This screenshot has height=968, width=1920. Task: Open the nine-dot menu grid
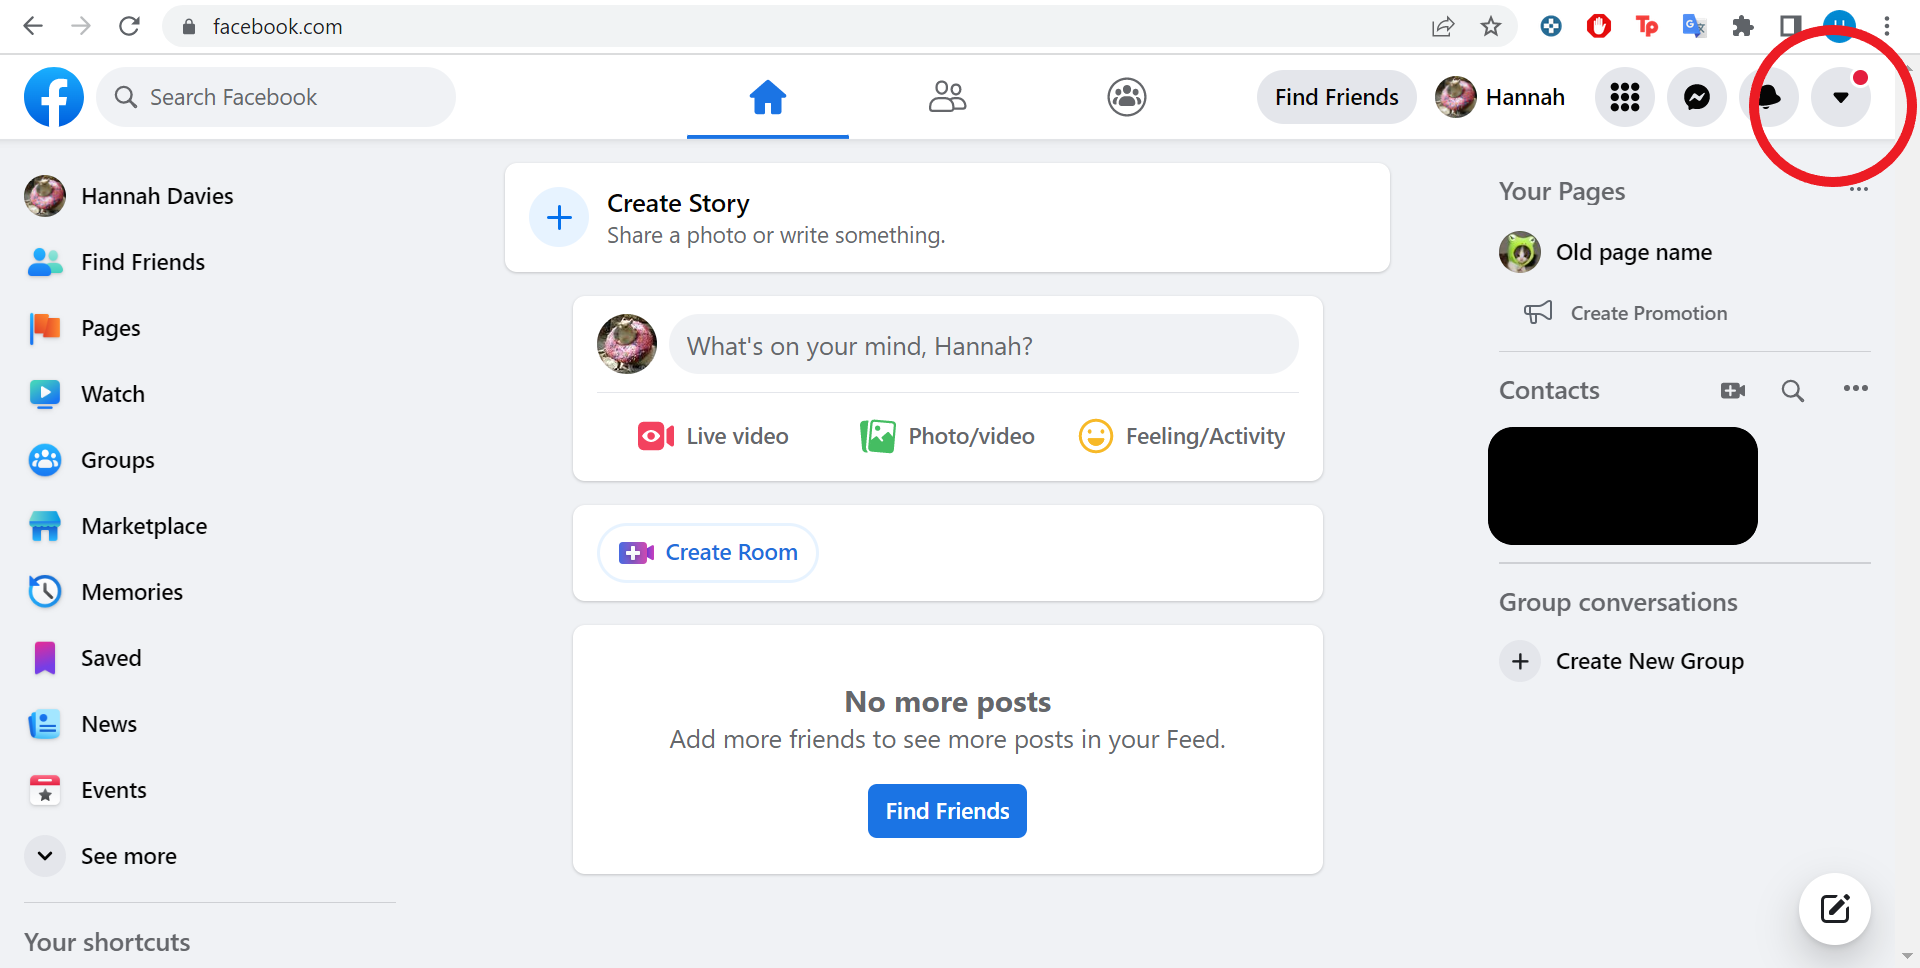1625,97
